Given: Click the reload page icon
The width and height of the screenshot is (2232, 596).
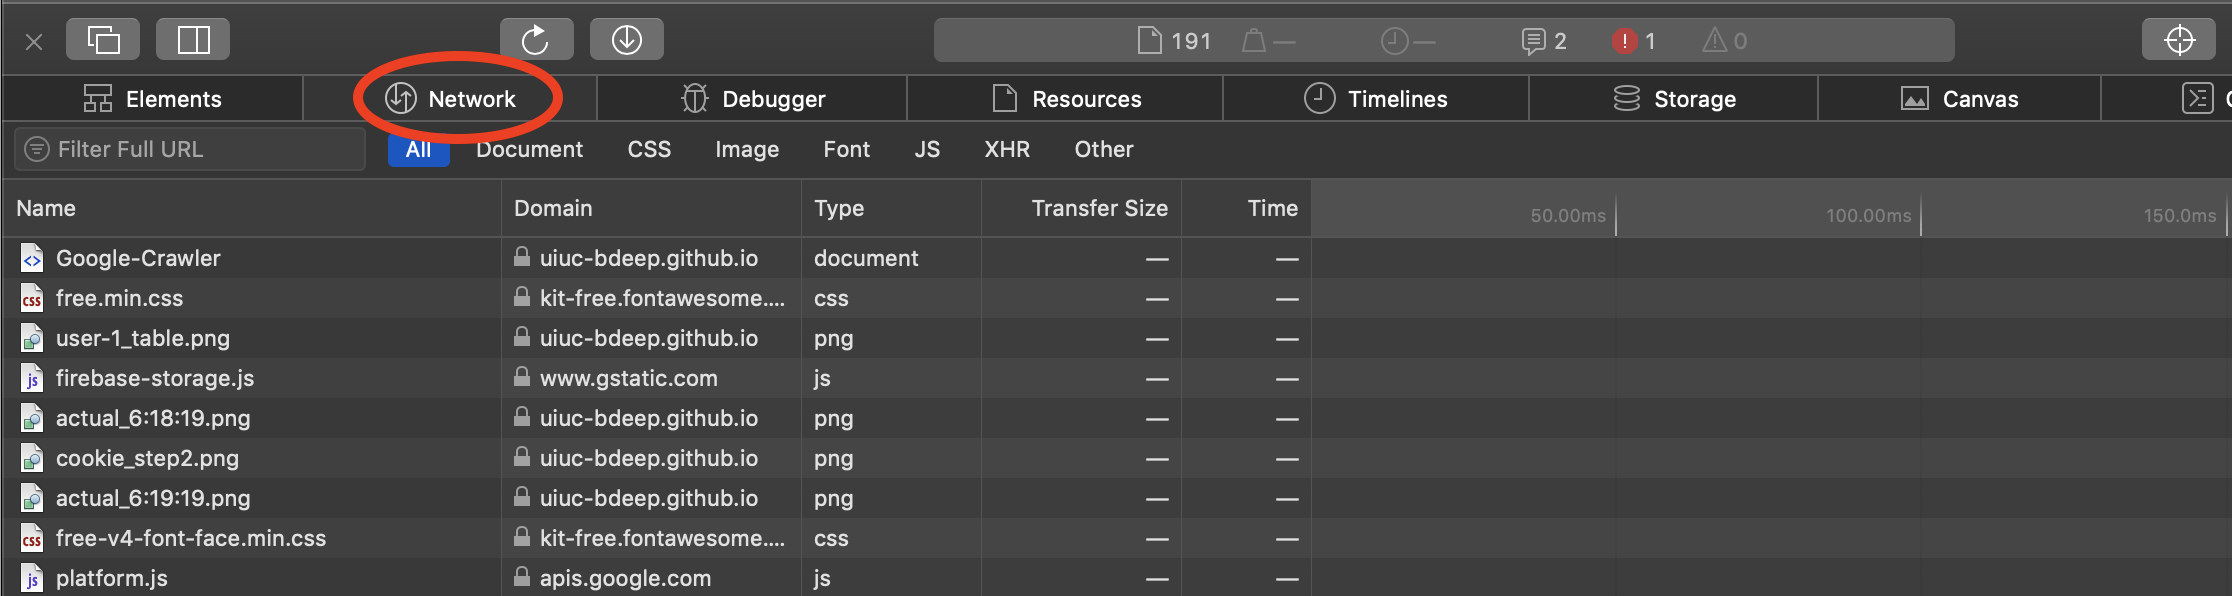Looking at the screenshot, I should pyautogui.click(x=536, y=40).
